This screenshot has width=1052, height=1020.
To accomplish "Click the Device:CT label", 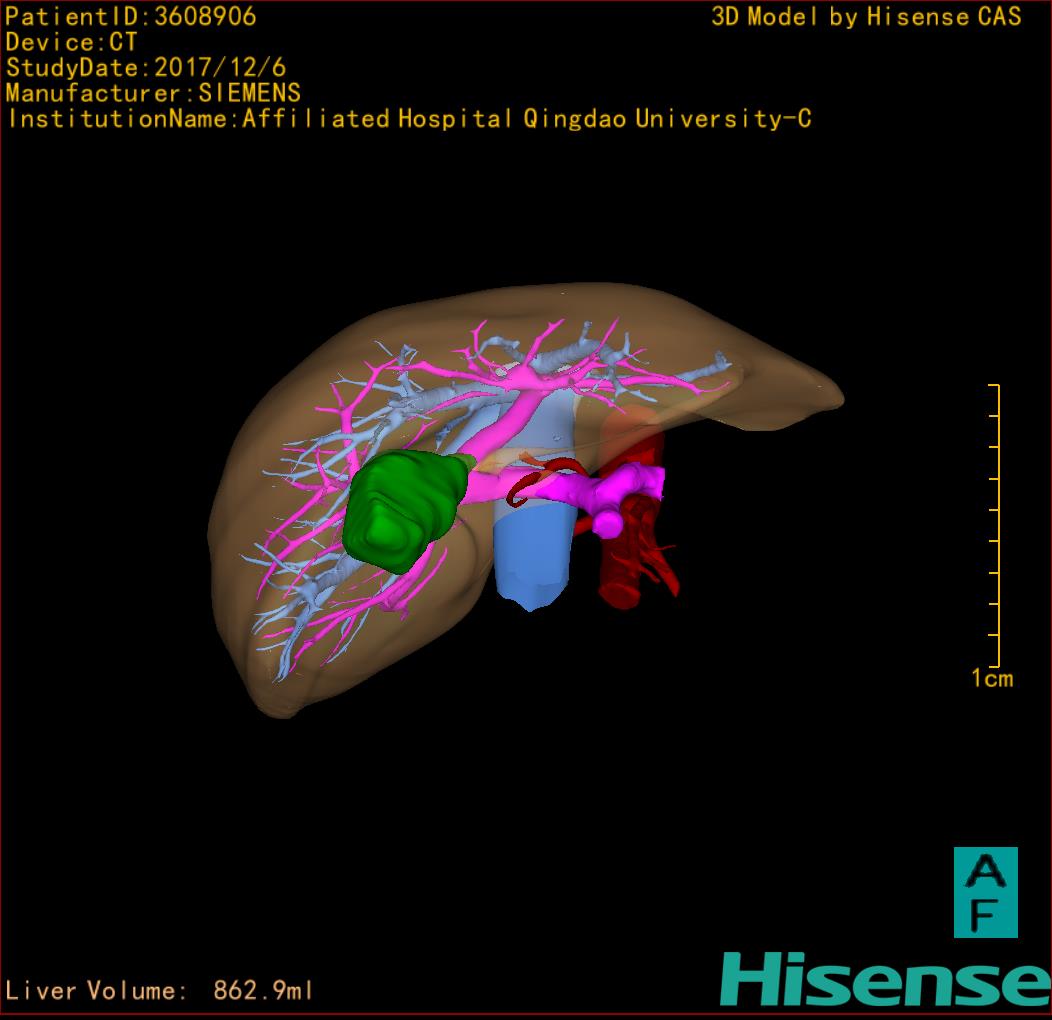I will [x=72, y=42].
